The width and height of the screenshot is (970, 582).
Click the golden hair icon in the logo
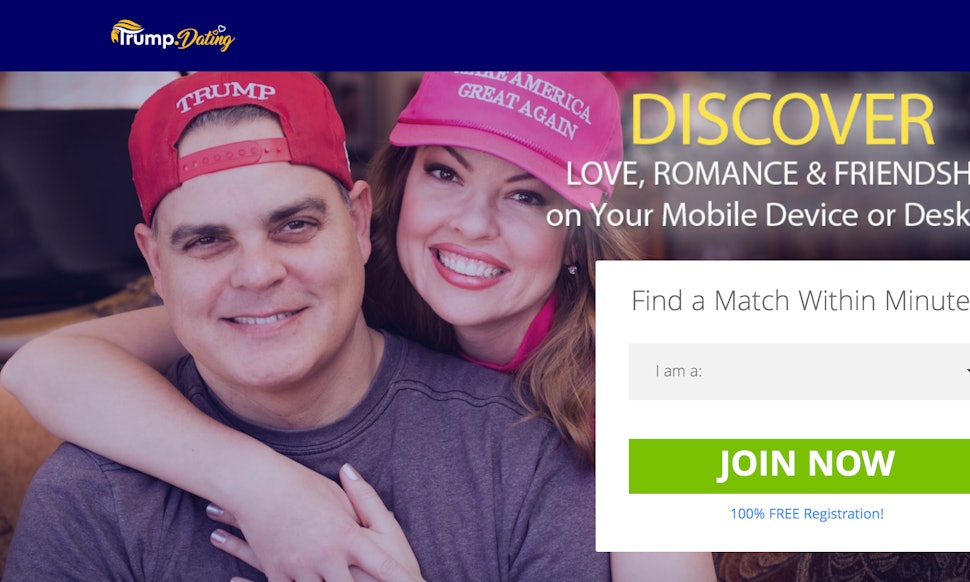(125, 29)
